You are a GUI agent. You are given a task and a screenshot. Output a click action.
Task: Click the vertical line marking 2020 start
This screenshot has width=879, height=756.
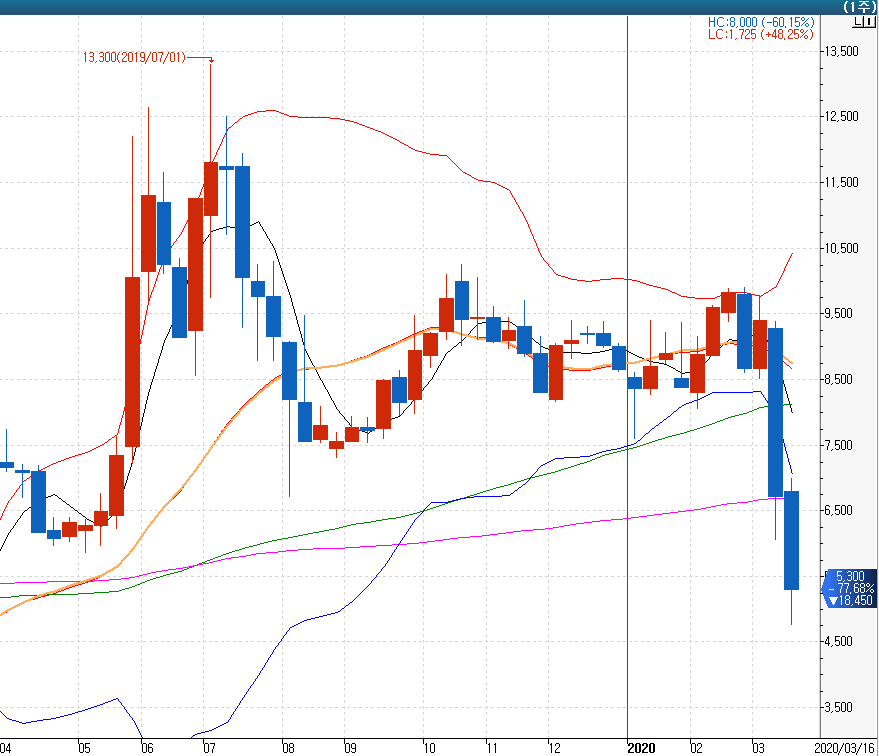point(627,400)
